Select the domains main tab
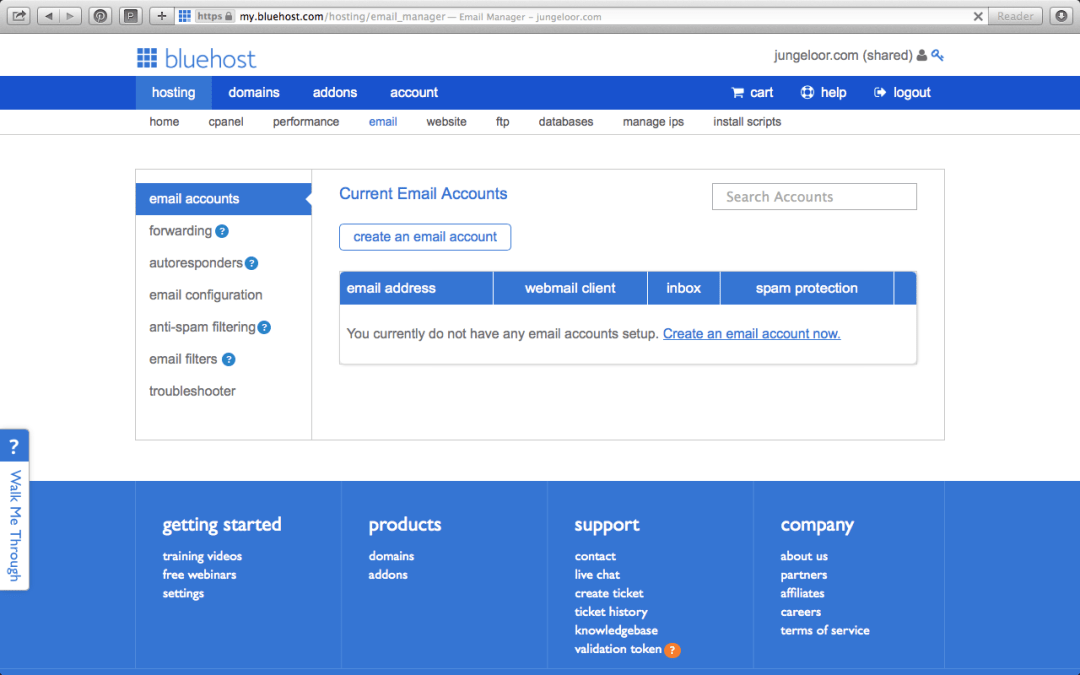Viewport: 1080px width, 675px height. (x=254, y=92)
